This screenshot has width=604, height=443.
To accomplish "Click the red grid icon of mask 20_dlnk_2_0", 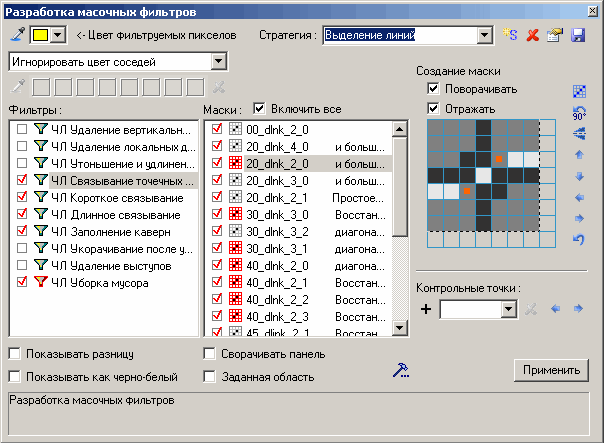I will point(235,163).
